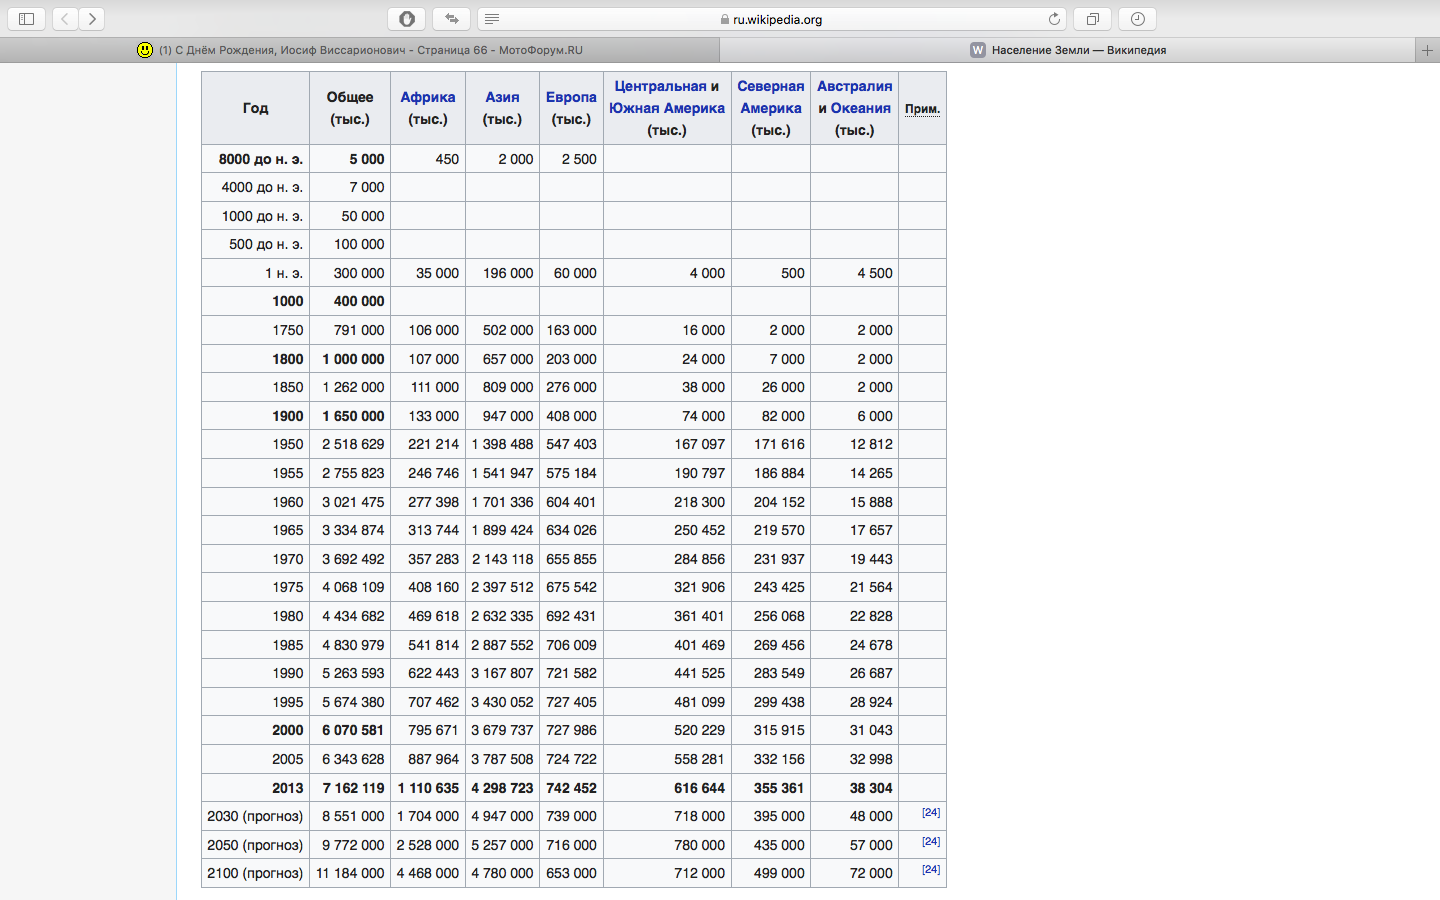
Task: Open footnote [24] in the 2100 row
Action: (x=931, y=870)
